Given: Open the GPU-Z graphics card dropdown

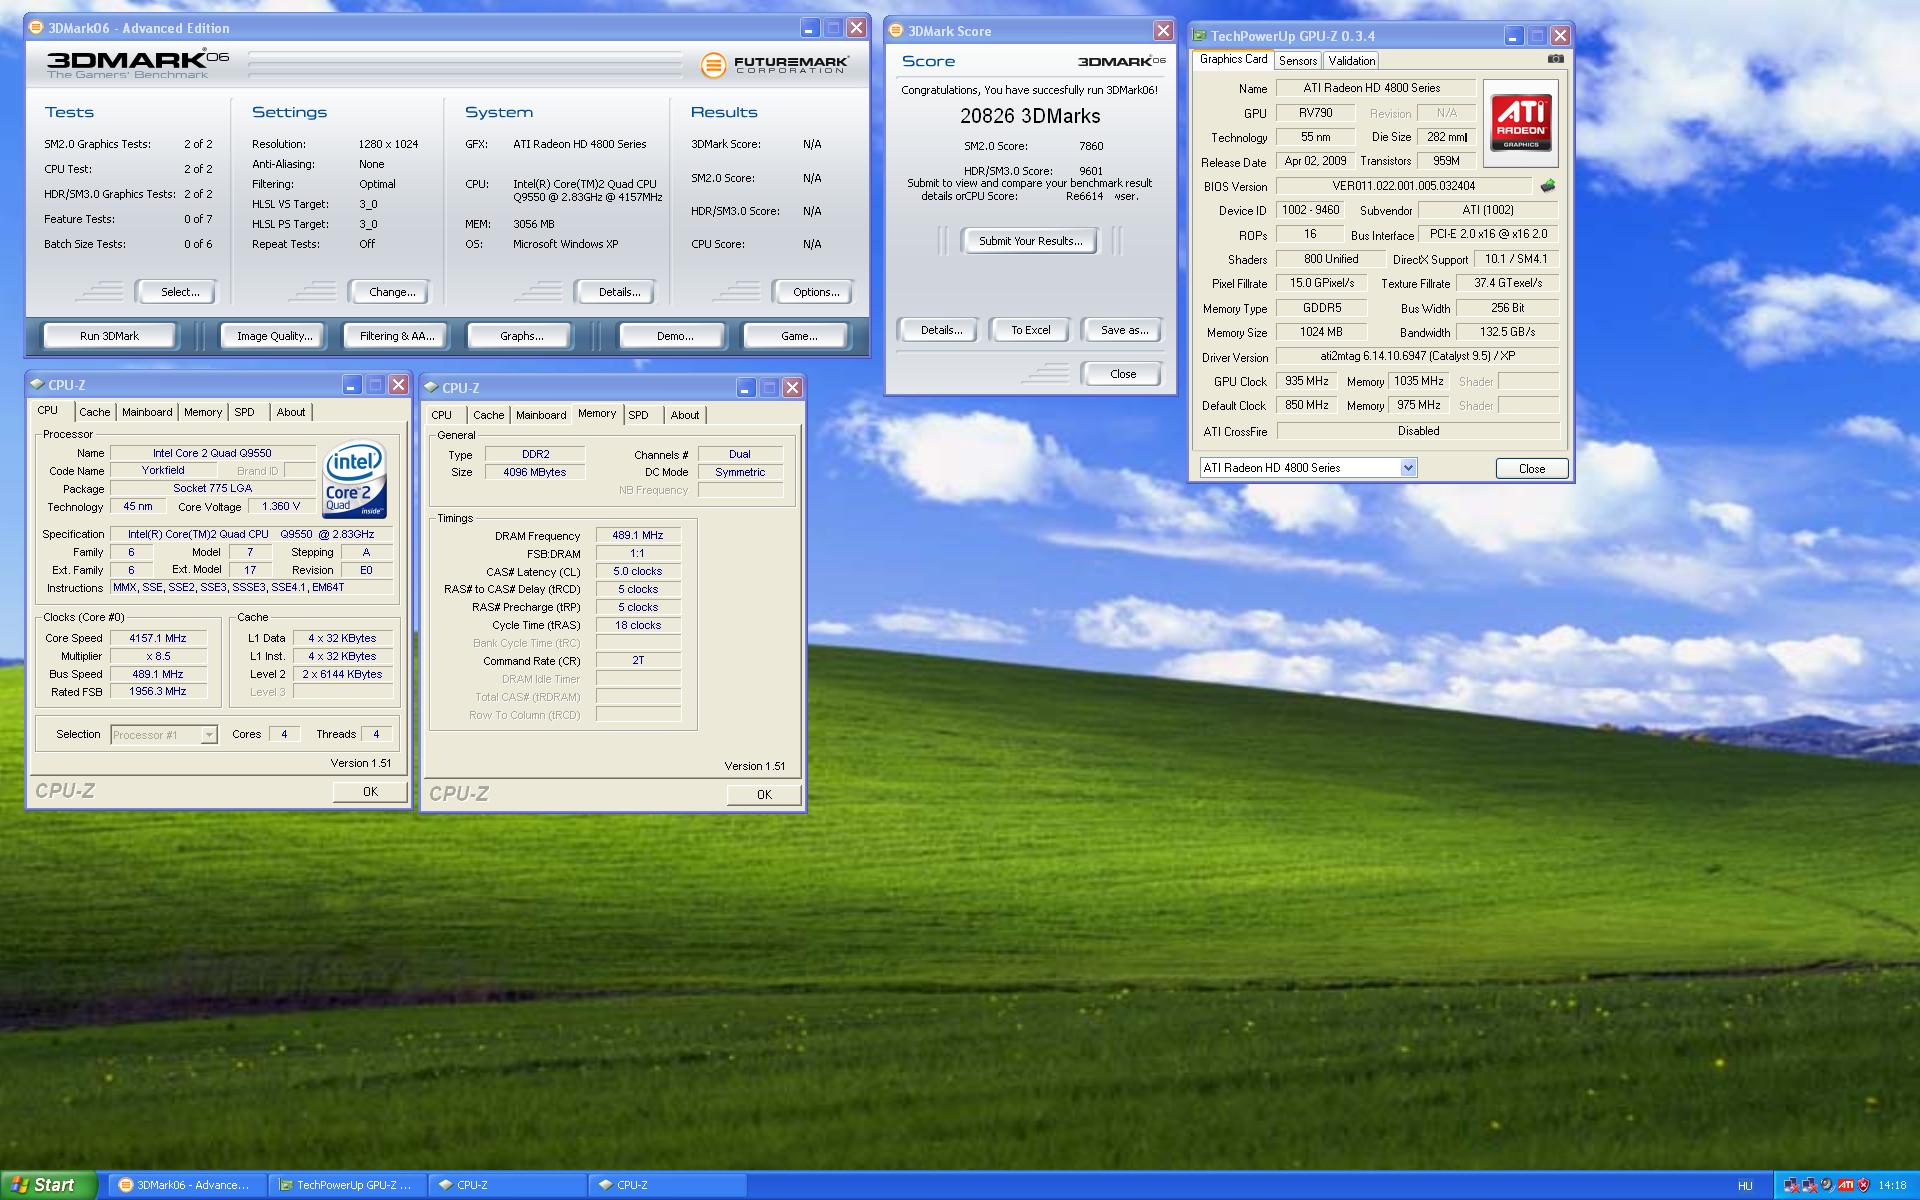Looking at the screenshot, I should pos(1408,468).
